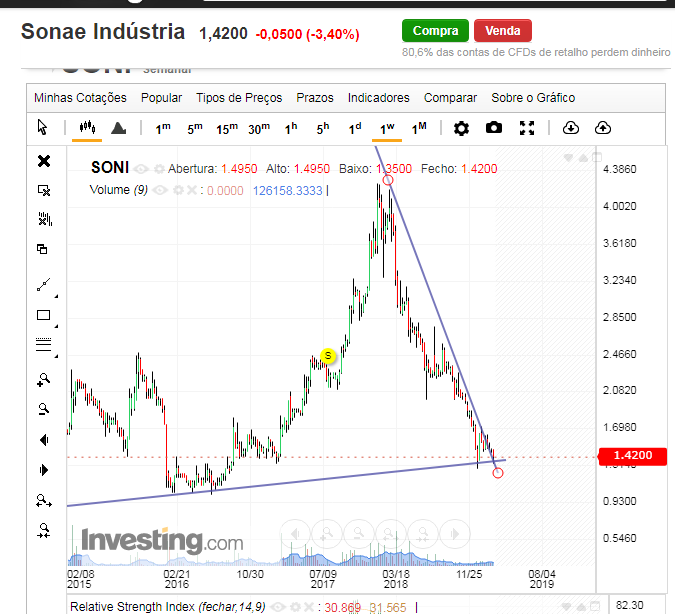675x614 pixels.
Task: Click floating zoom-in circle at chart bottom
Action: click(x=327, y=534)
